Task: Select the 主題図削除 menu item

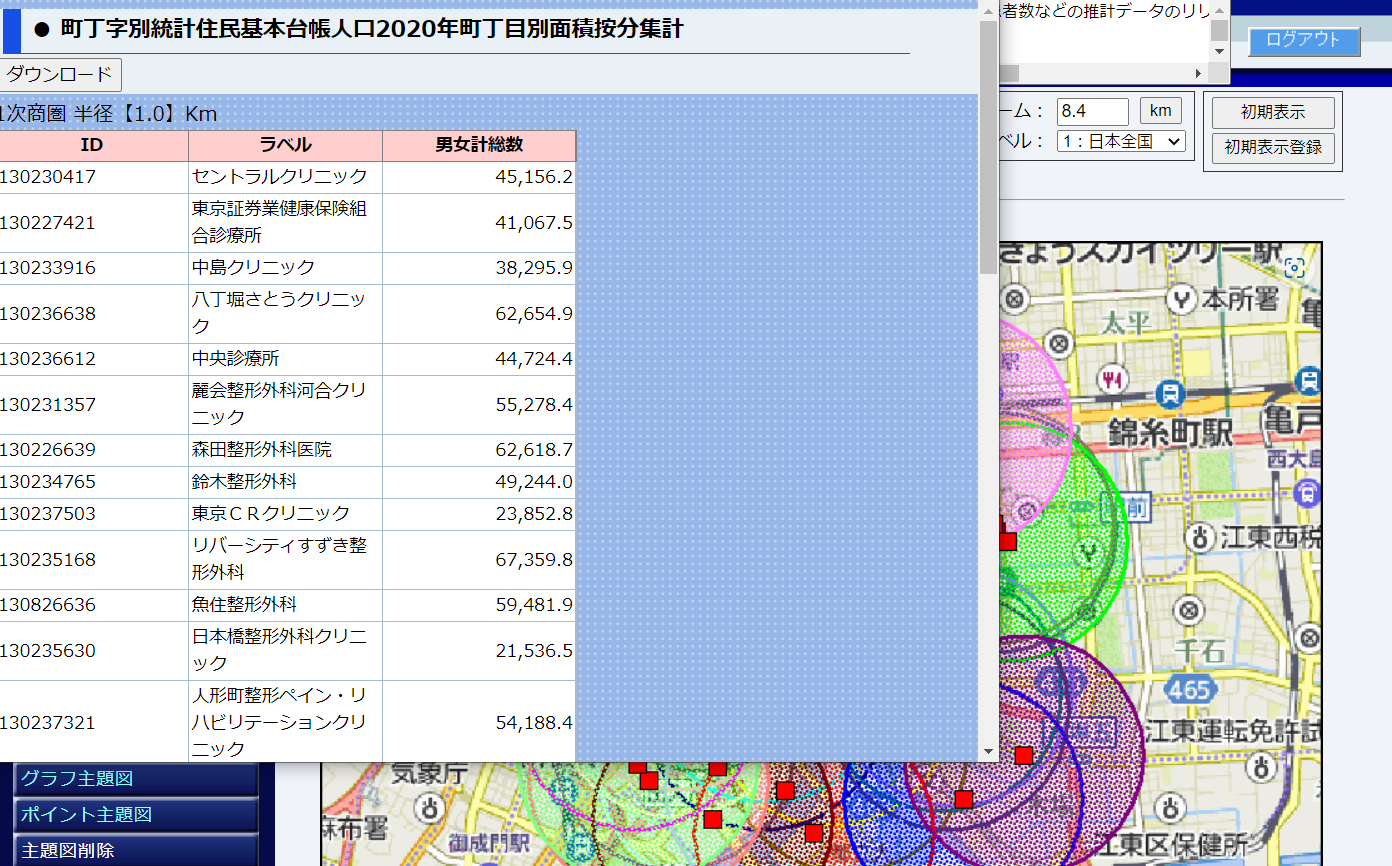Action: [136, 851]
